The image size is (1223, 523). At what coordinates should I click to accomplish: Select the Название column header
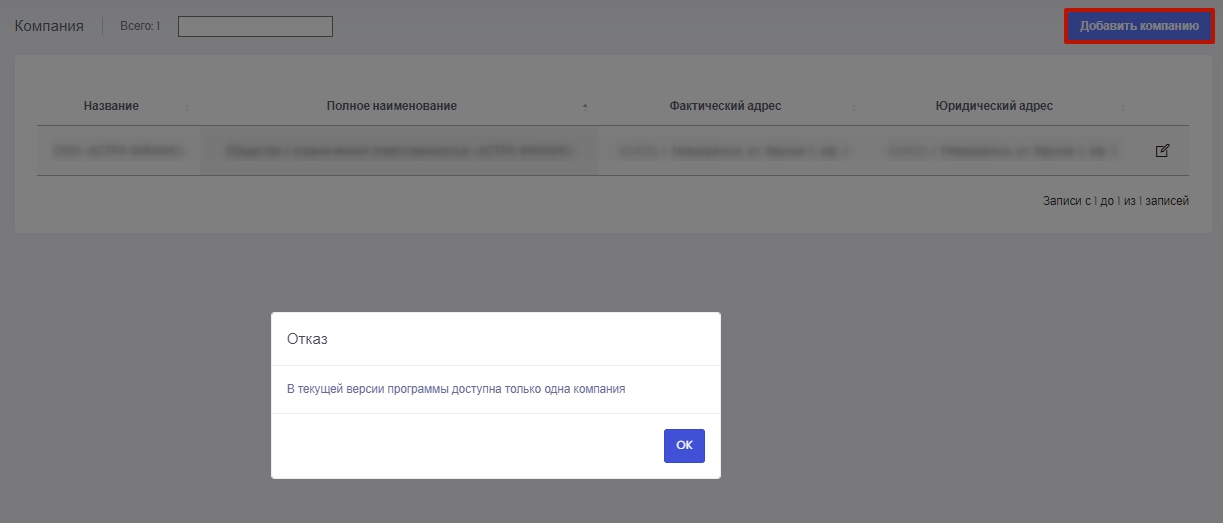tap(111, 106)
